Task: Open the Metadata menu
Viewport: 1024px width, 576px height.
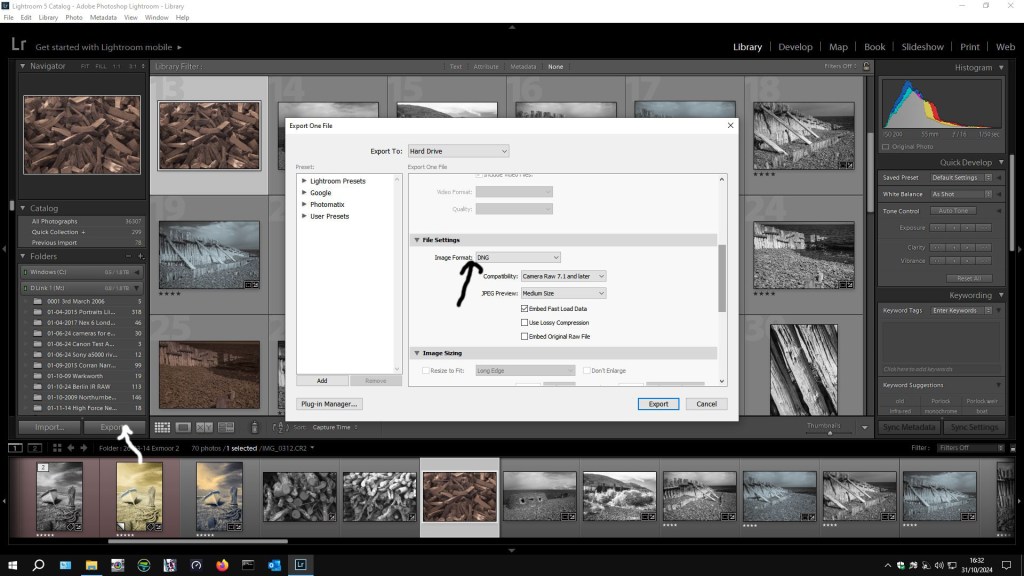Action: click(x=103, y=18)
